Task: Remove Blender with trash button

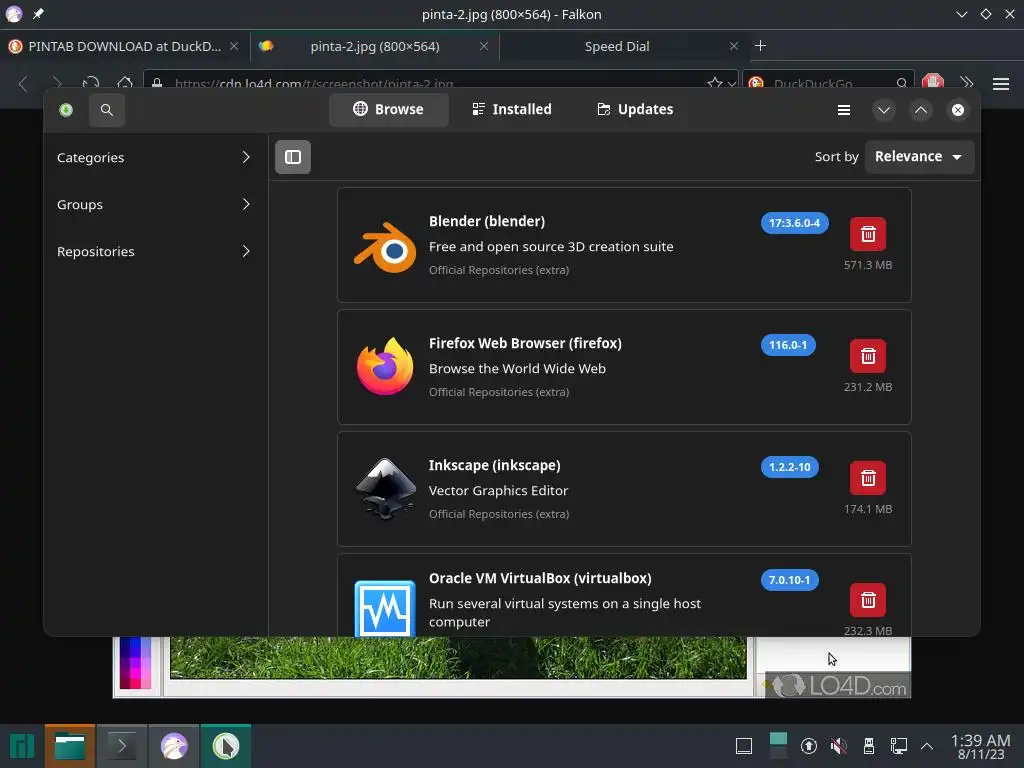Action: 867,234
